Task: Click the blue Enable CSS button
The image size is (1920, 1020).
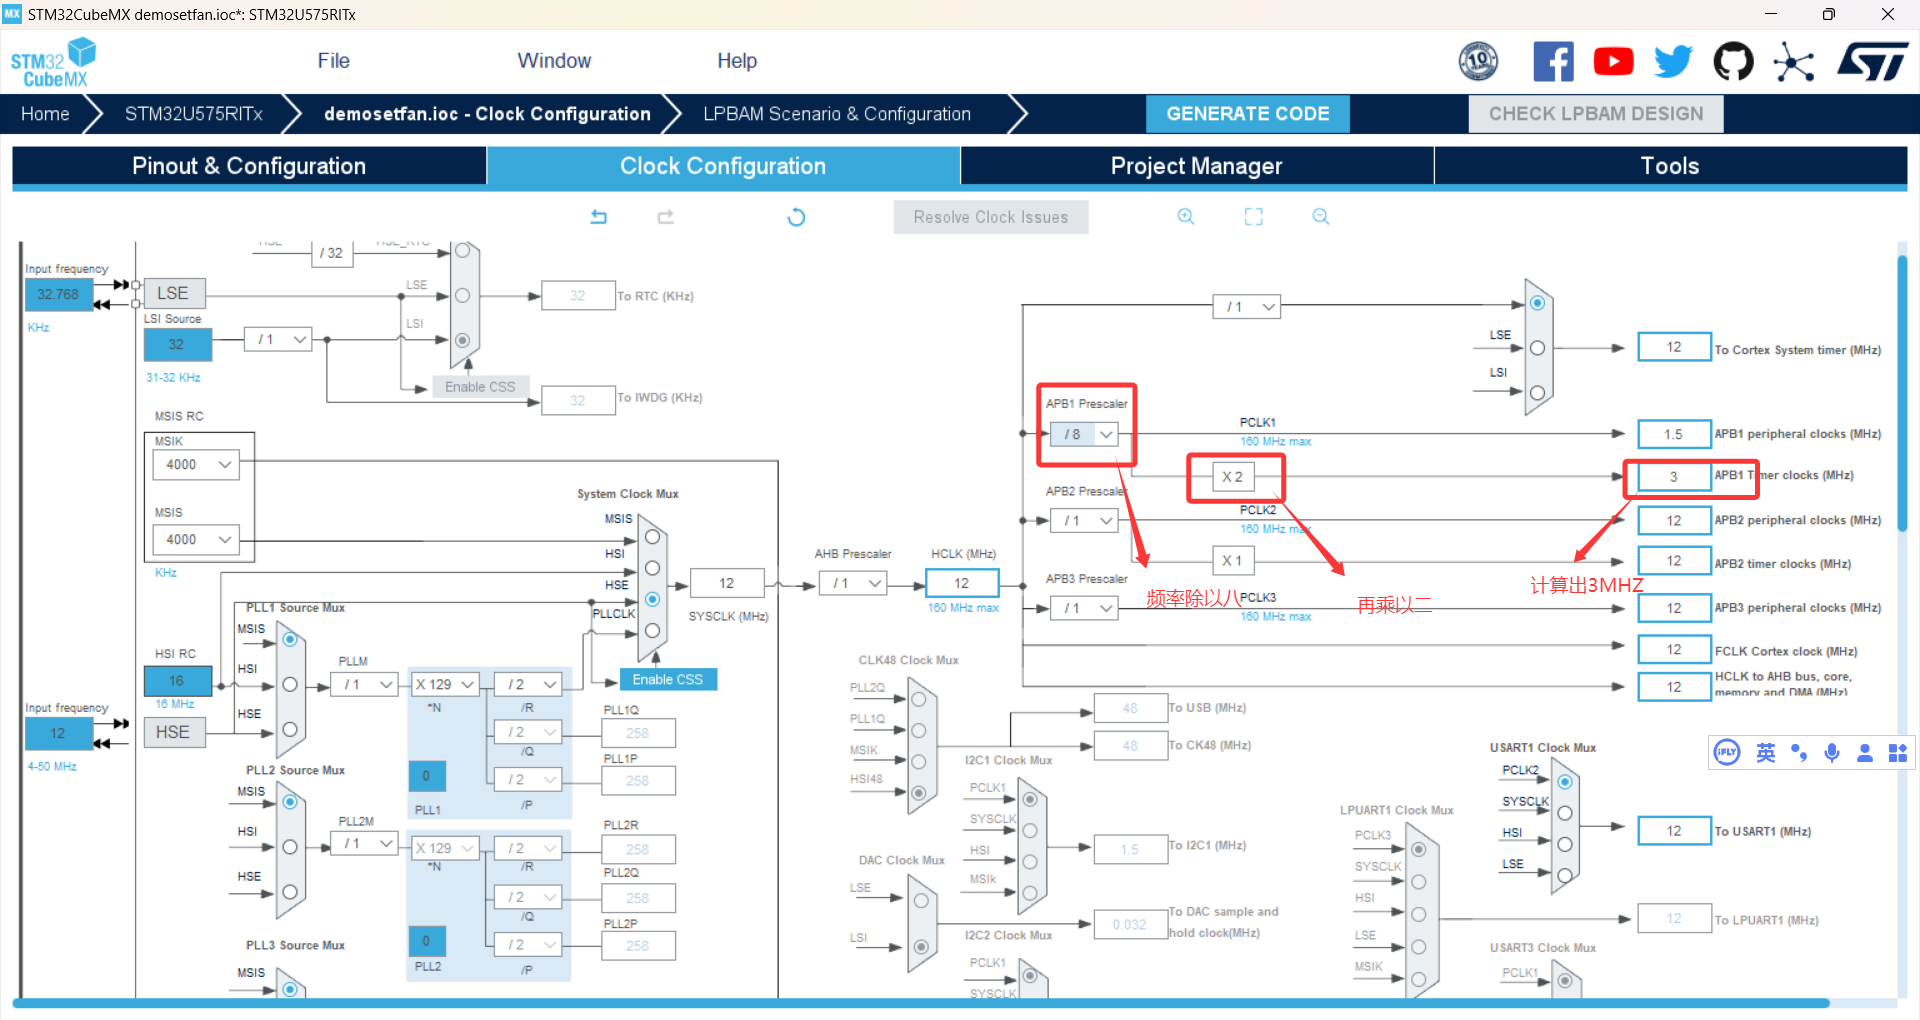Action: (x=668, y=679)
